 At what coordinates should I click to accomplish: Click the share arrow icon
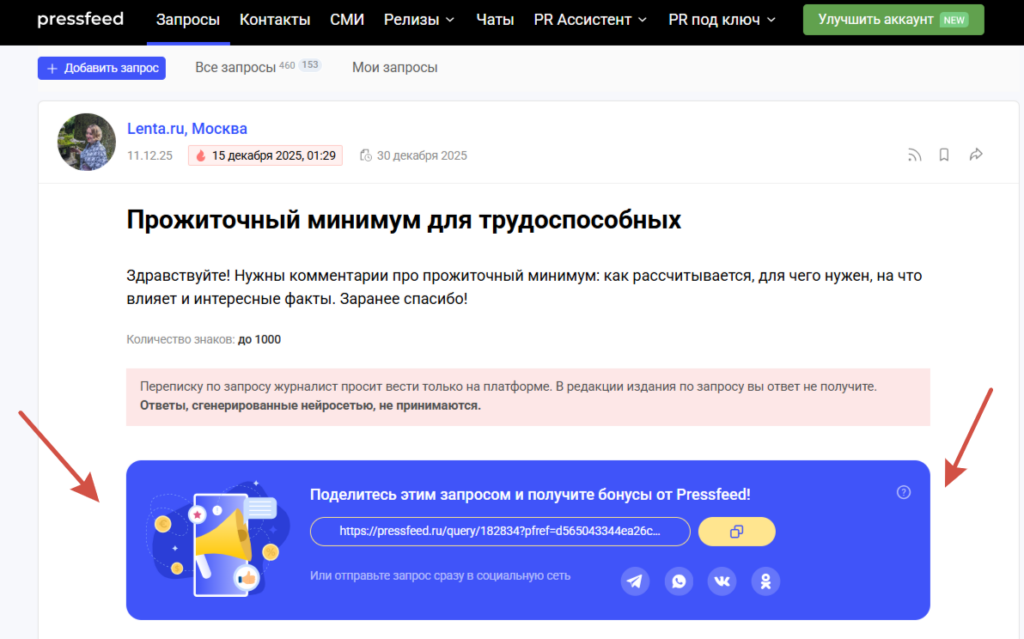[x=976, y=155]
